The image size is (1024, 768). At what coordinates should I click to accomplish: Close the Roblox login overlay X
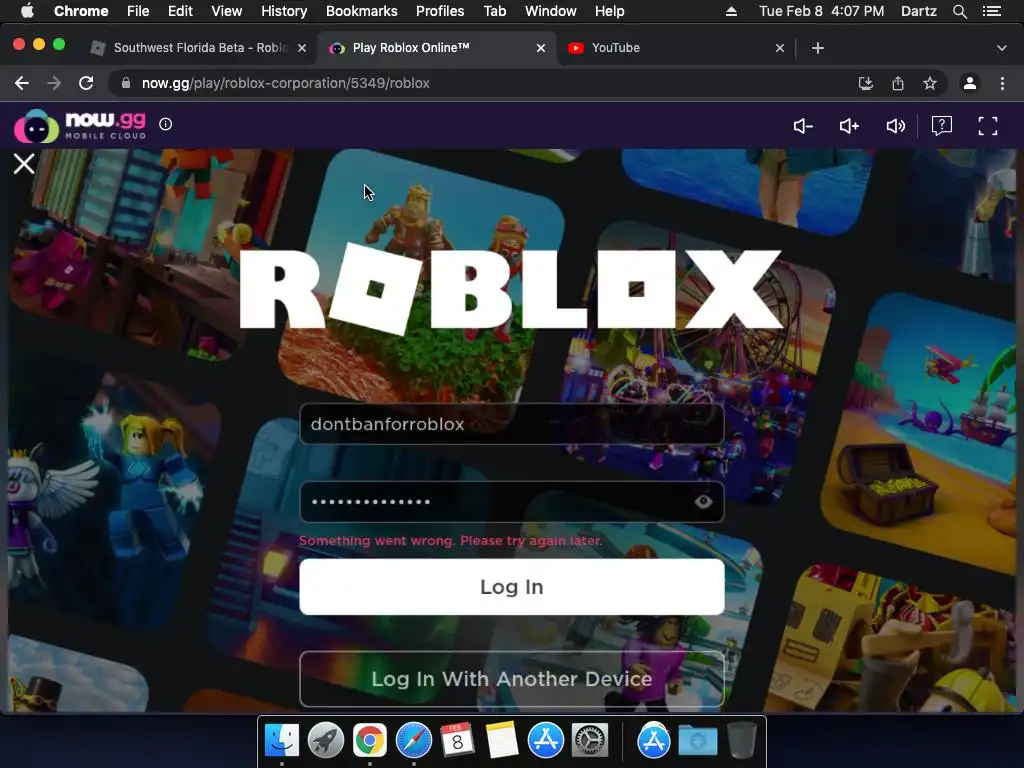(24, 163)
